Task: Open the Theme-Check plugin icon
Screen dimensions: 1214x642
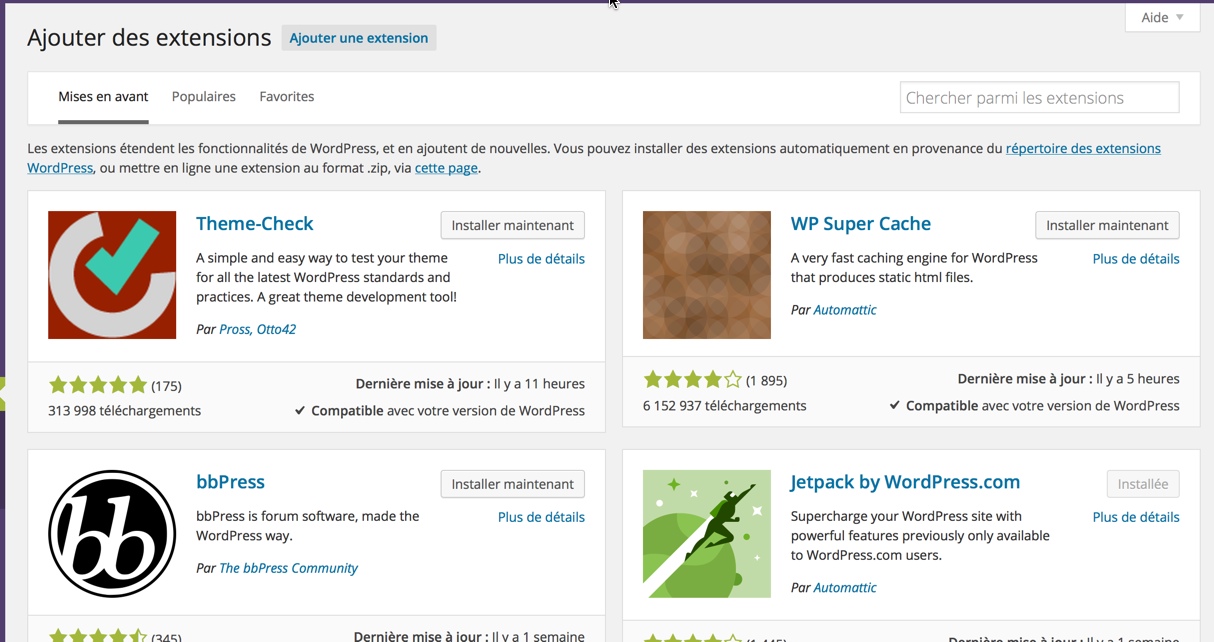Action: [x=112, y=275]
